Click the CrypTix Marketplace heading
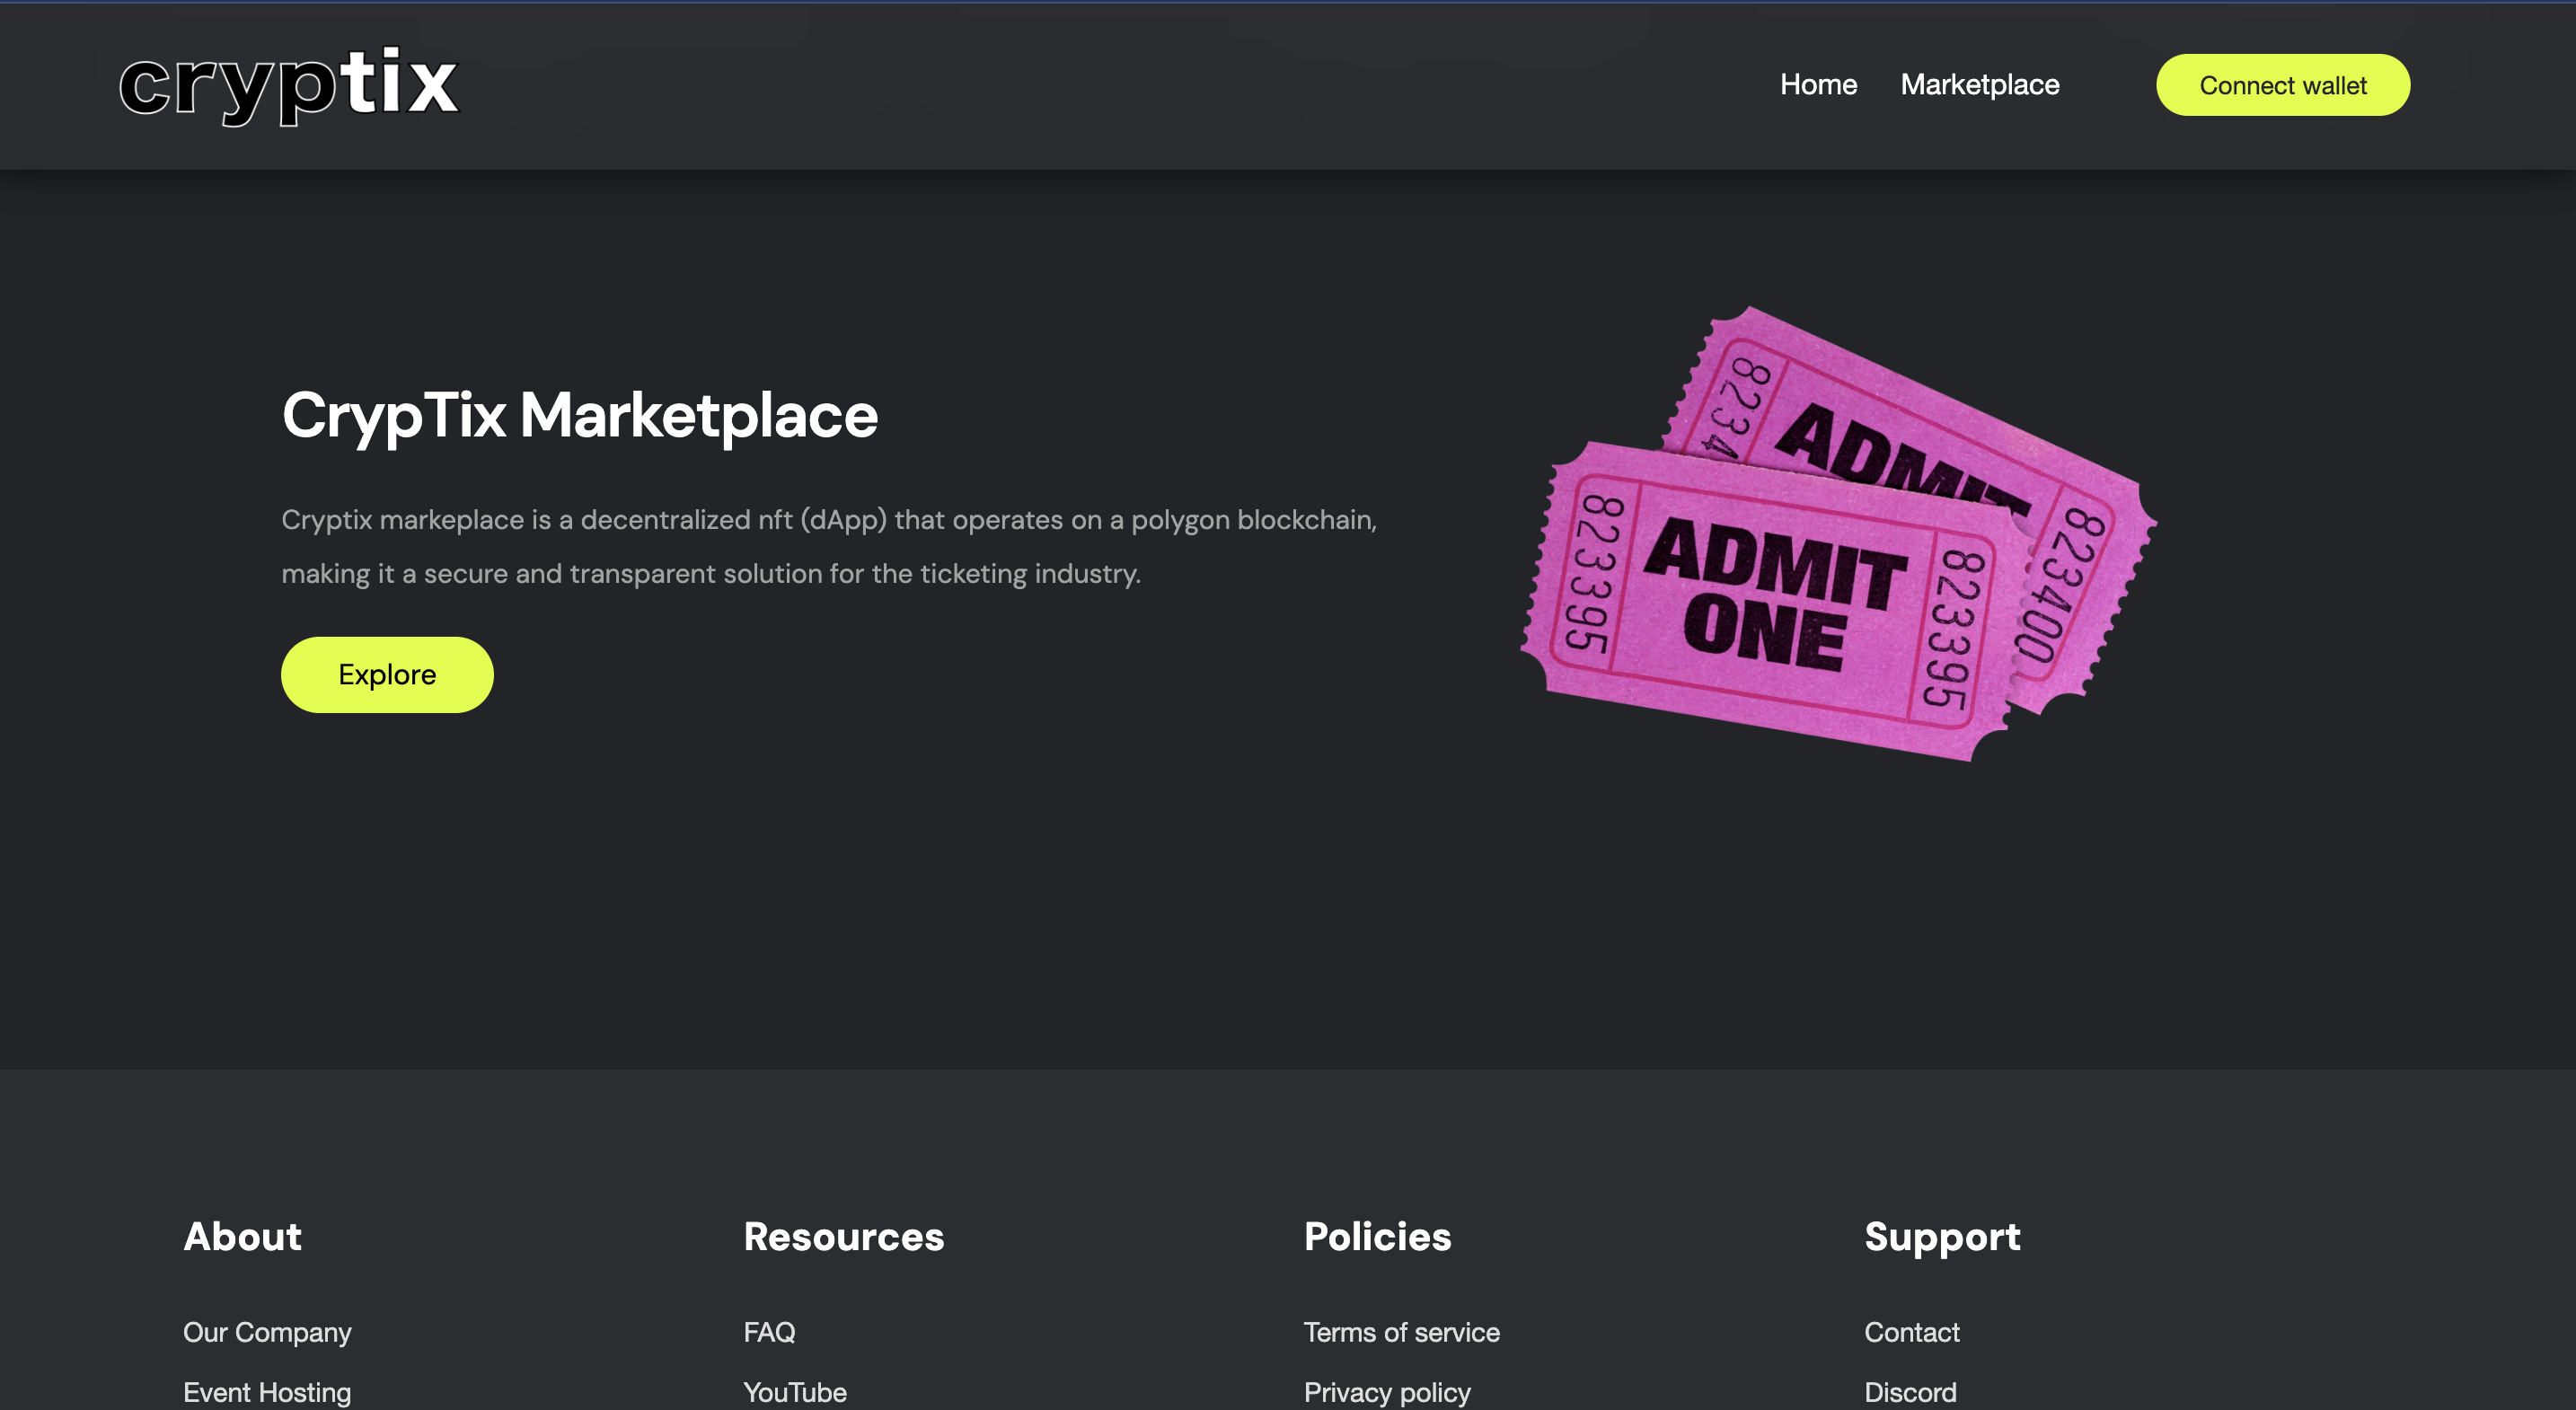The width and height of the screenshot is (2576, 1410). [x=579, y=415]
